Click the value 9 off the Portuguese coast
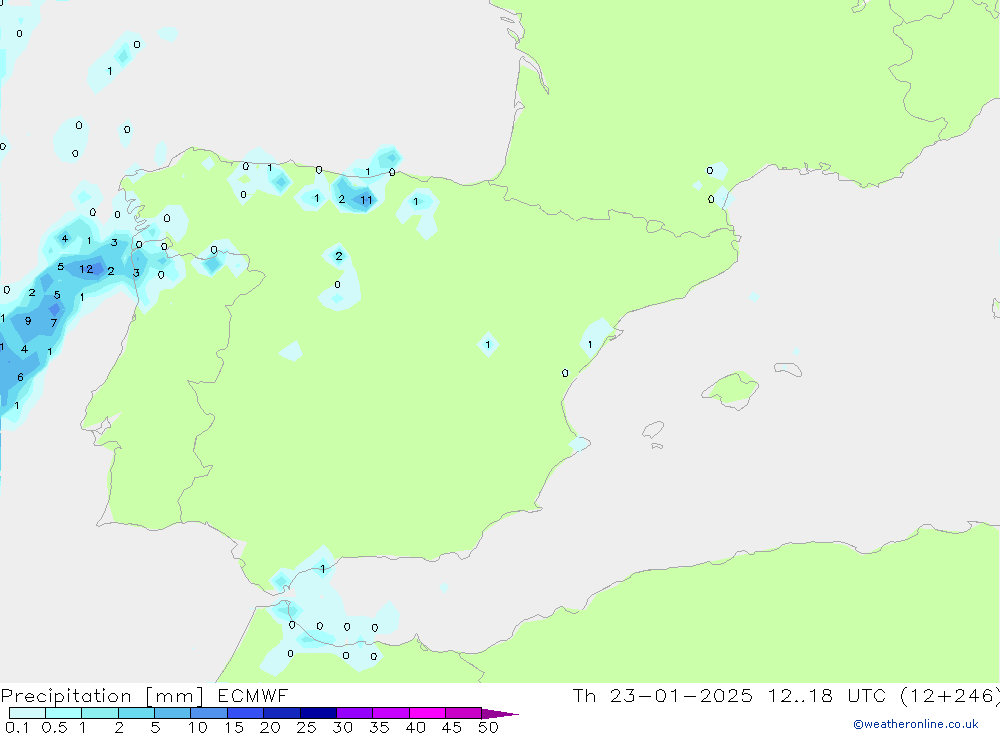Image resolution: width=1000 pixels, height=733 pixels. coord(28,321)
